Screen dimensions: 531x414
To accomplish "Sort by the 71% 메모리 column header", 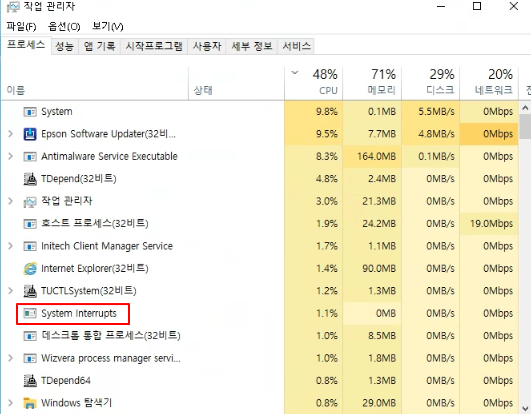I will point(372,84).
